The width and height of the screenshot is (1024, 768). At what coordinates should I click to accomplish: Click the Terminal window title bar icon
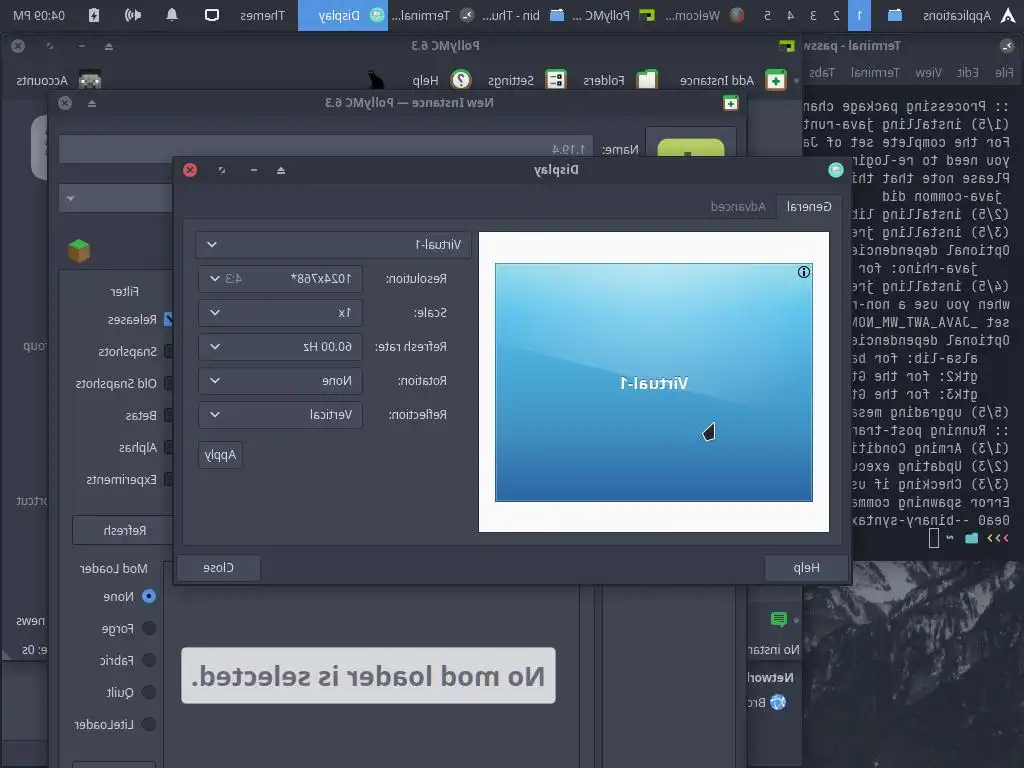point(1006,46)
